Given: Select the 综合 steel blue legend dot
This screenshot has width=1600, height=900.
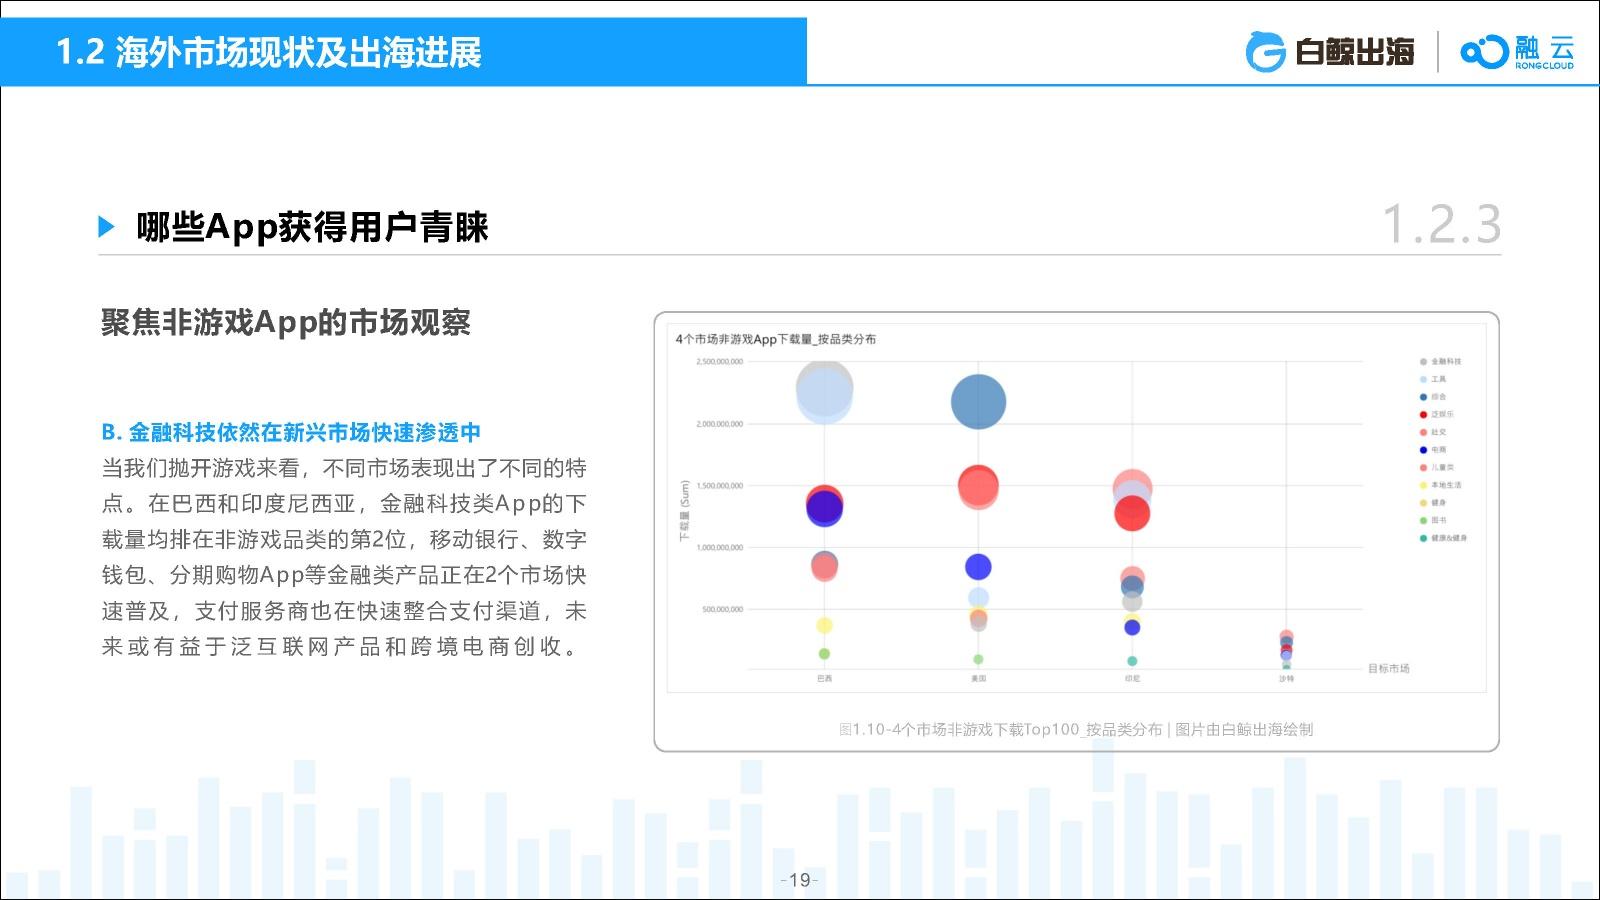Looking at the screenshot, I should click(1423, 397).
